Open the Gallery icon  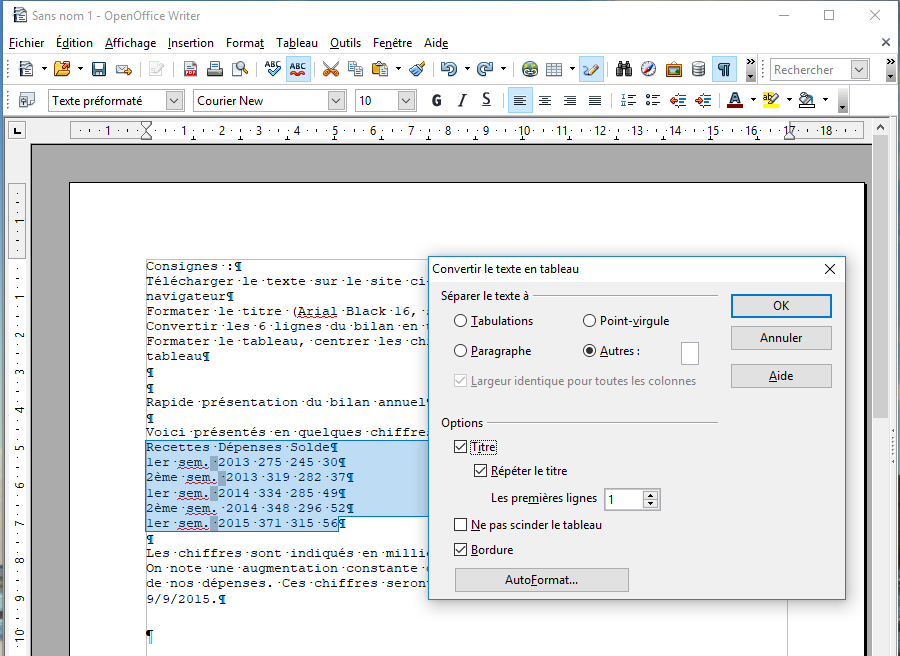(x=673, y=69)
